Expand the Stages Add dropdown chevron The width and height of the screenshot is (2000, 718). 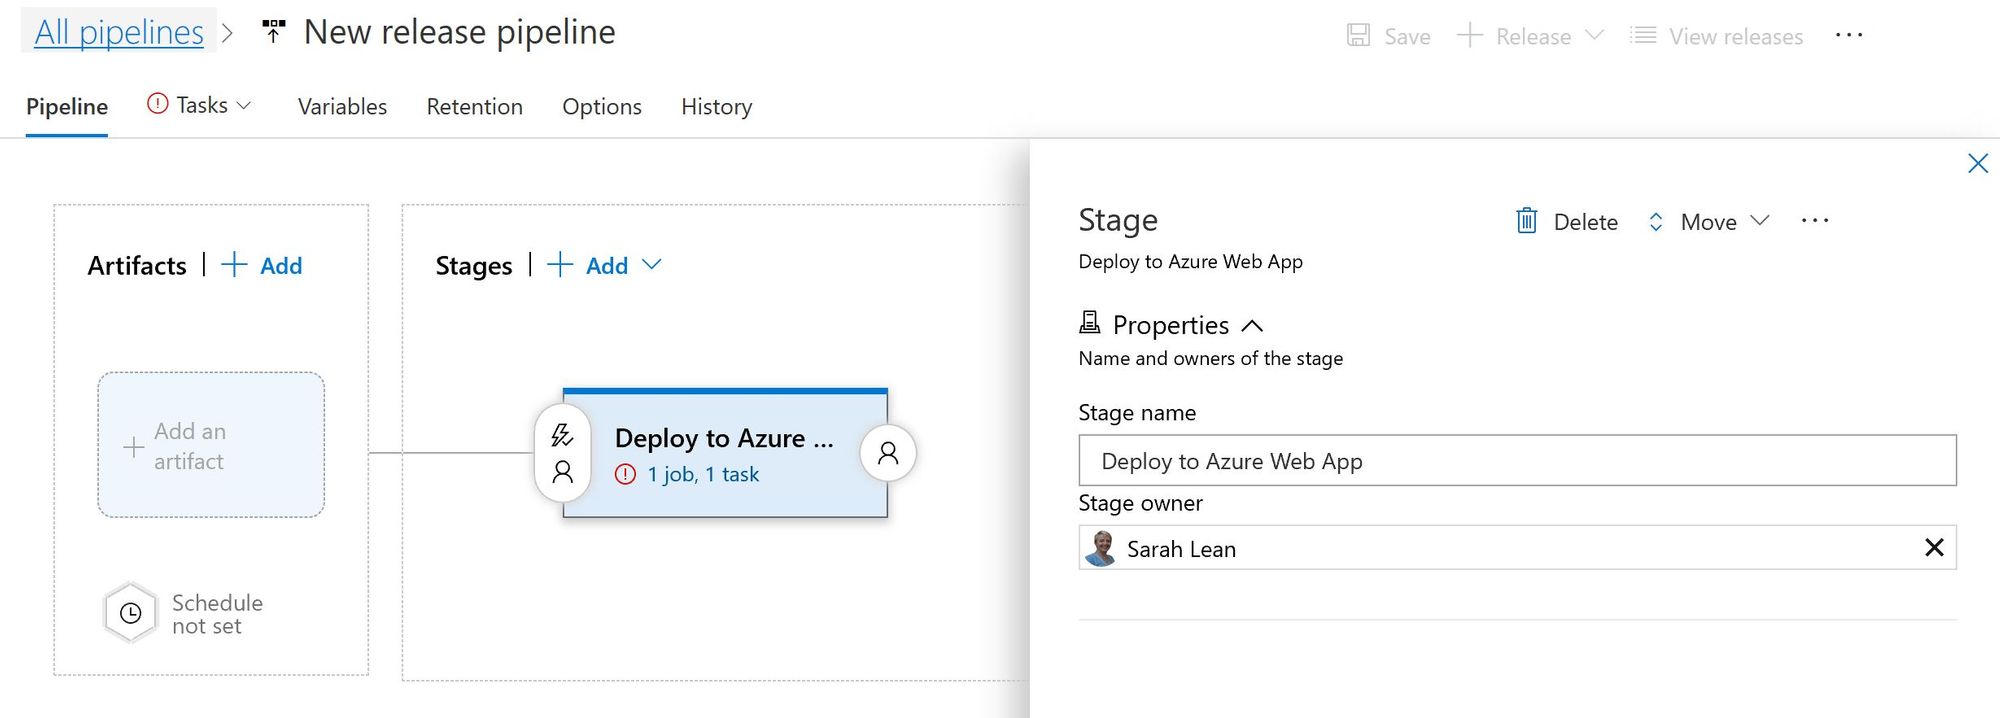click(652, 265)
